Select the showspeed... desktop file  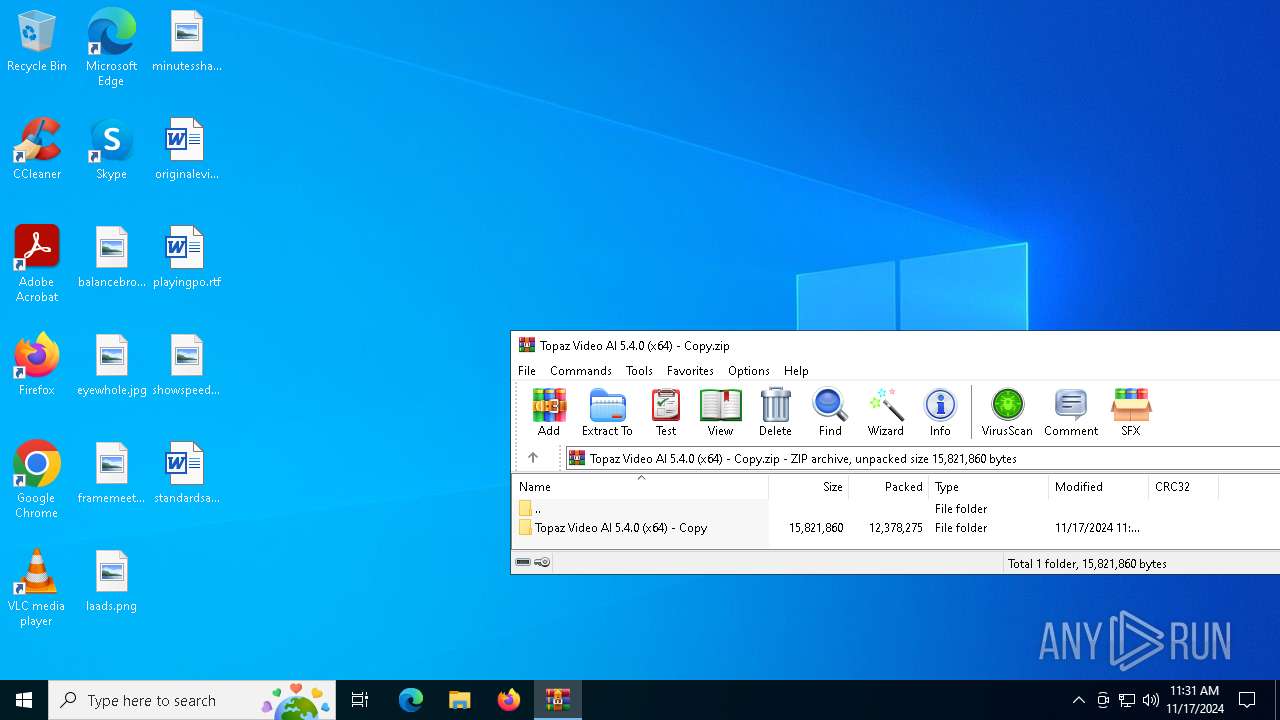click(x=186, y=365)
